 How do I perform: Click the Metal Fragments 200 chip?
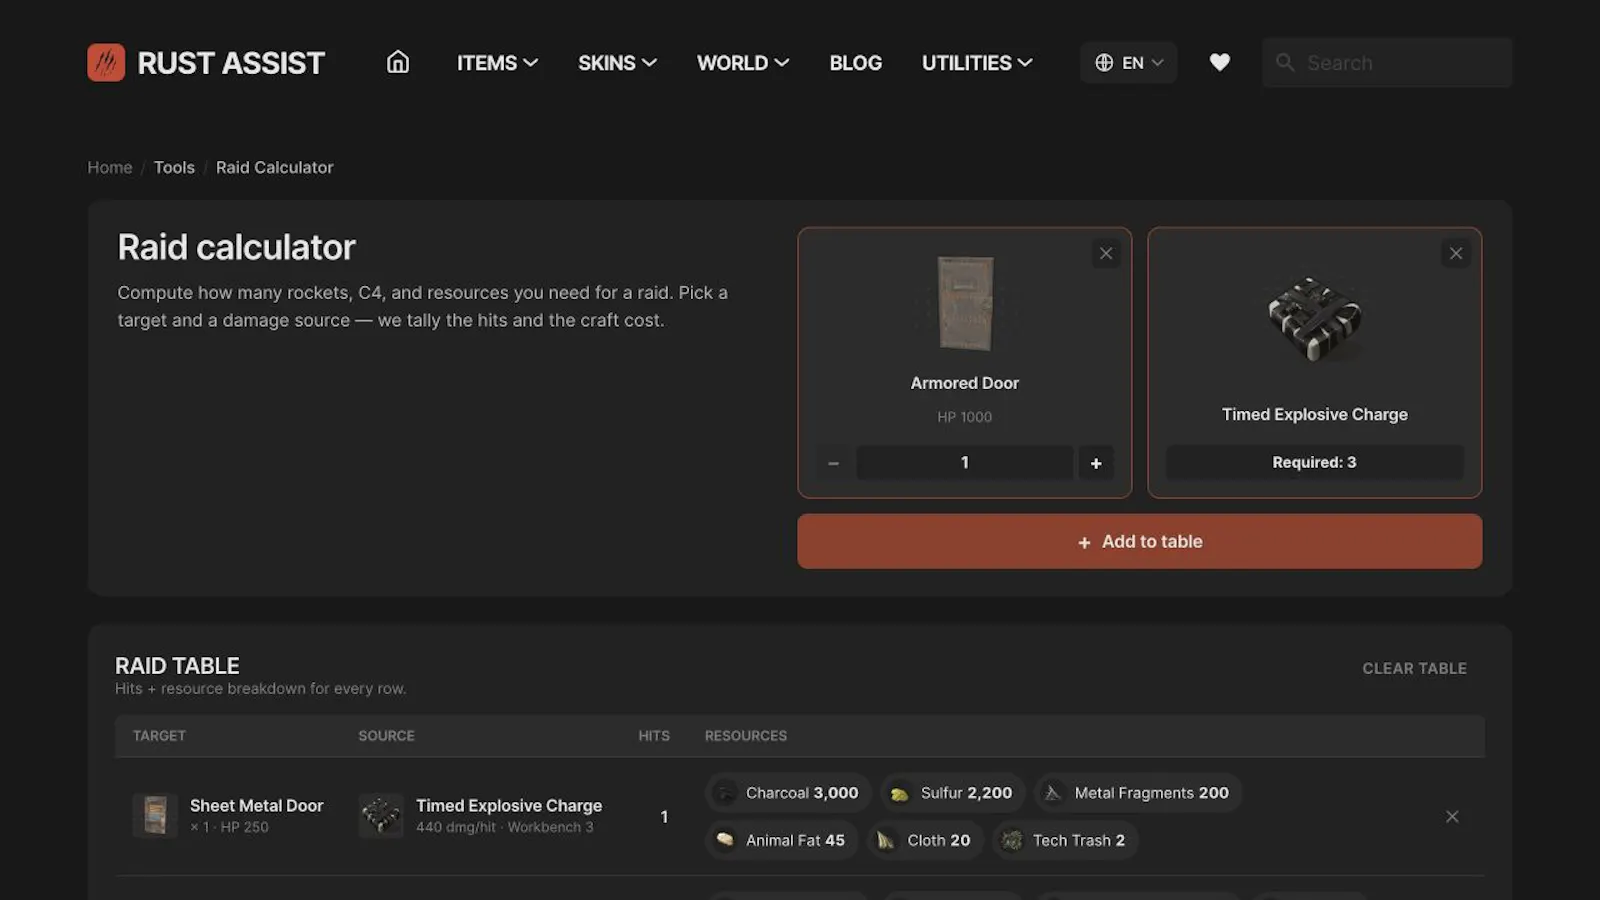coord(1138,793)
